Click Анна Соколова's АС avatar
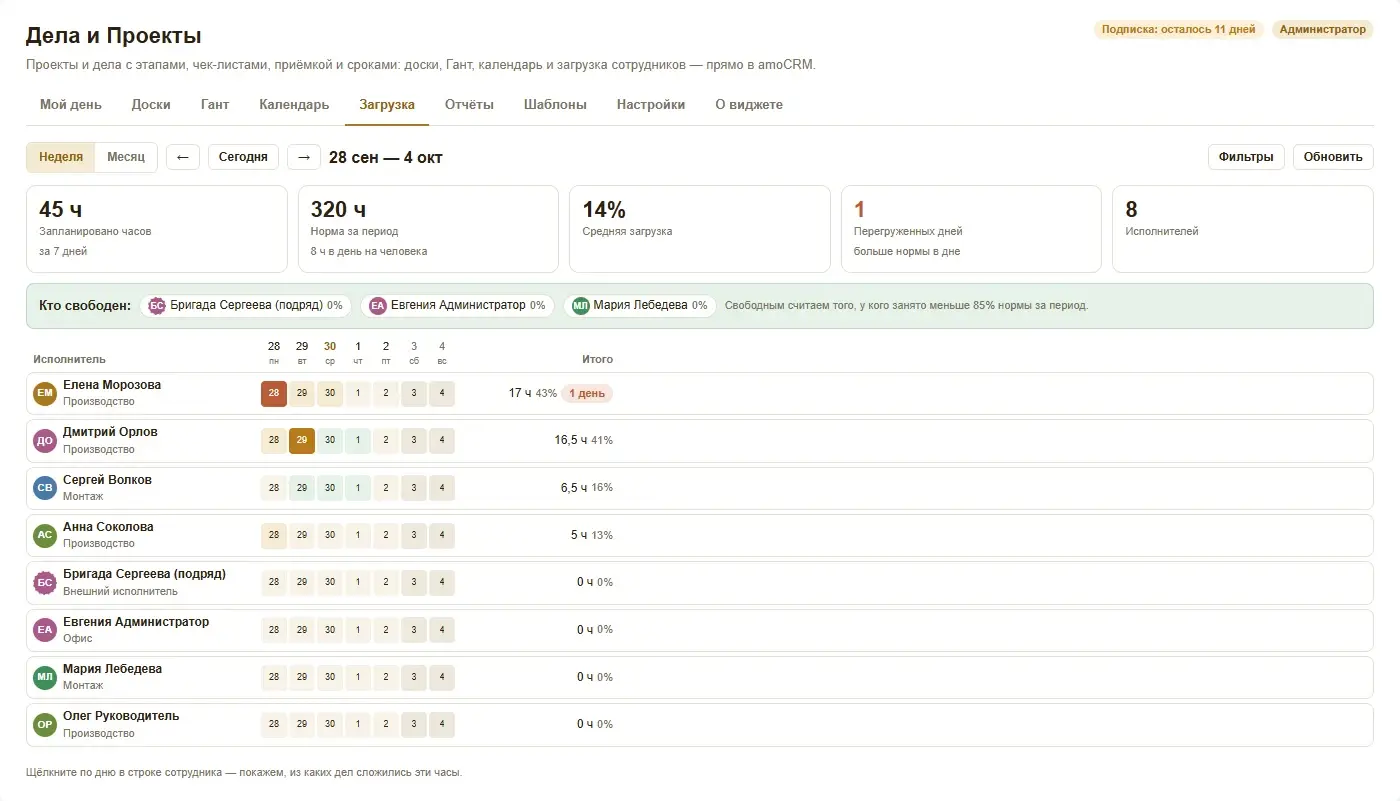The height and width of the screenshot is (801, 1400). (44, 535)
